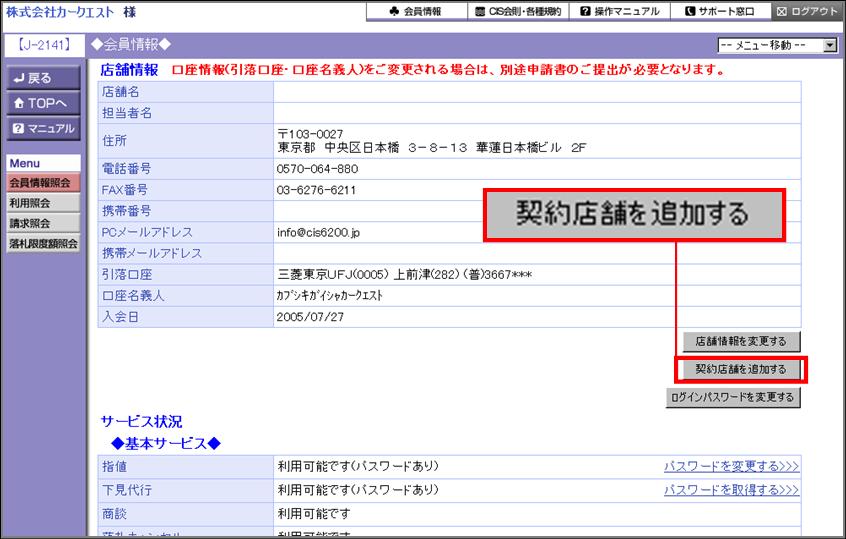Viewport: 846px width, 539px height.
Task: Click パスワードを取得する link for 下見代行
Action: click(731, 490)
